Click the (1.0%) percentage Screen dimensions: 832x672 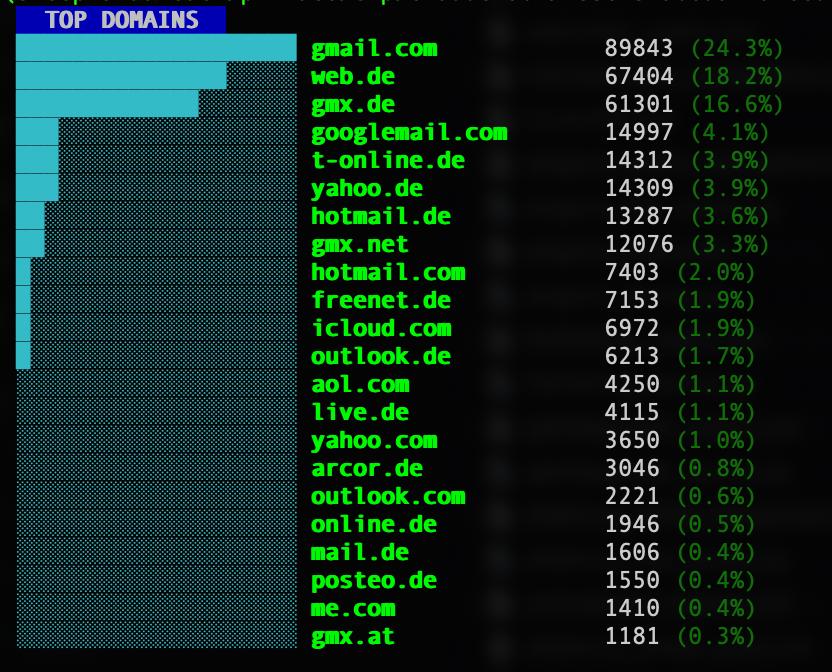click(x=716, y=440)
